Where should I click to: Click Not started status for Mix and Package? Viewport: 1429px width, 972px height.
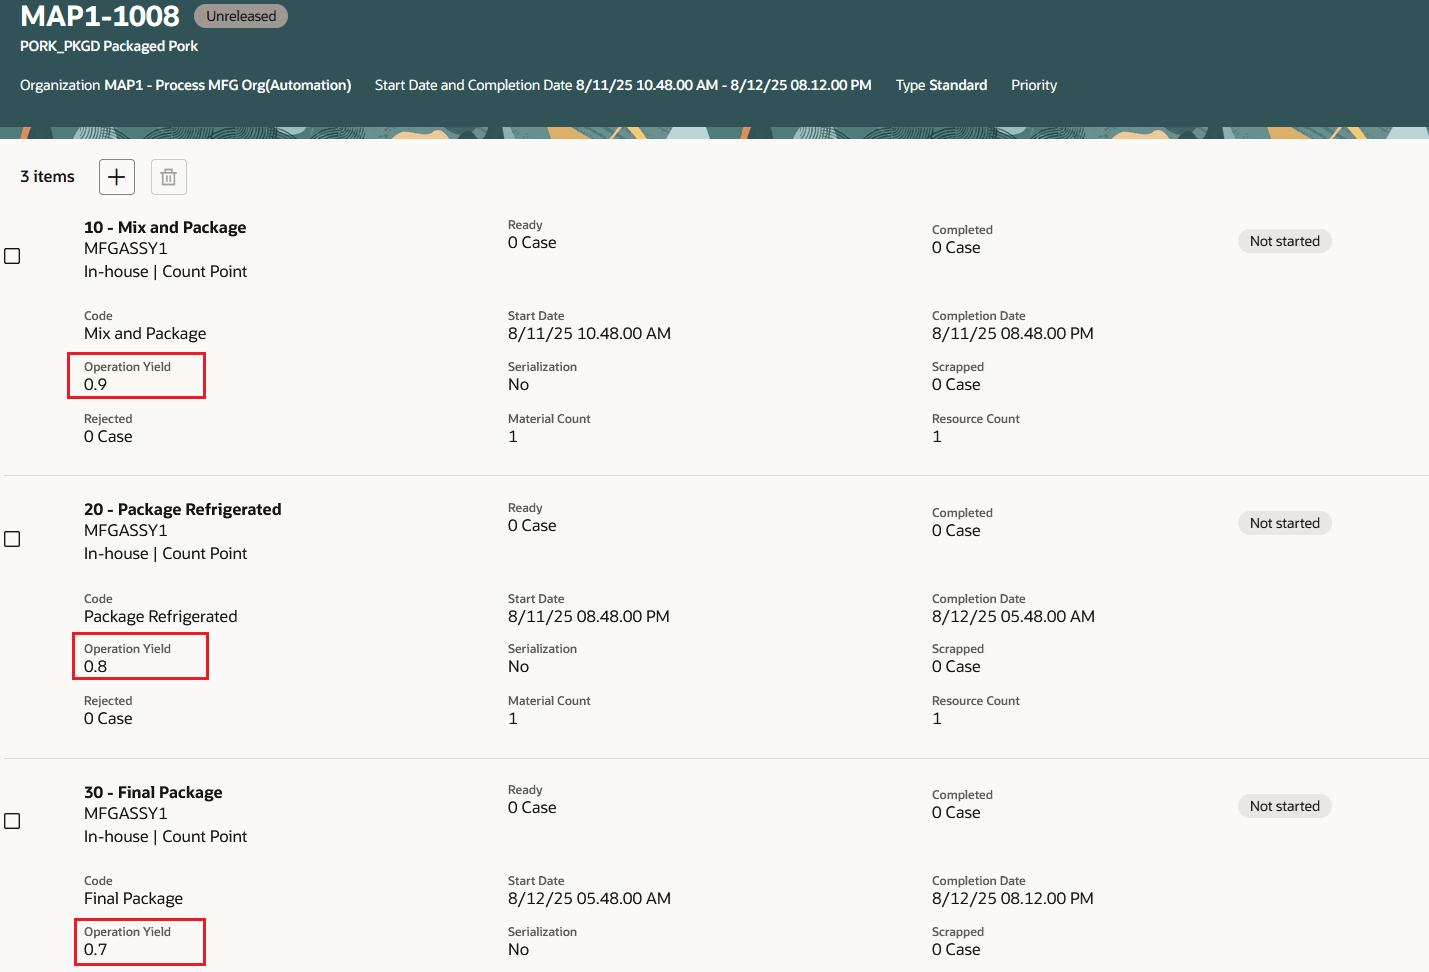tap(1285, 241)
